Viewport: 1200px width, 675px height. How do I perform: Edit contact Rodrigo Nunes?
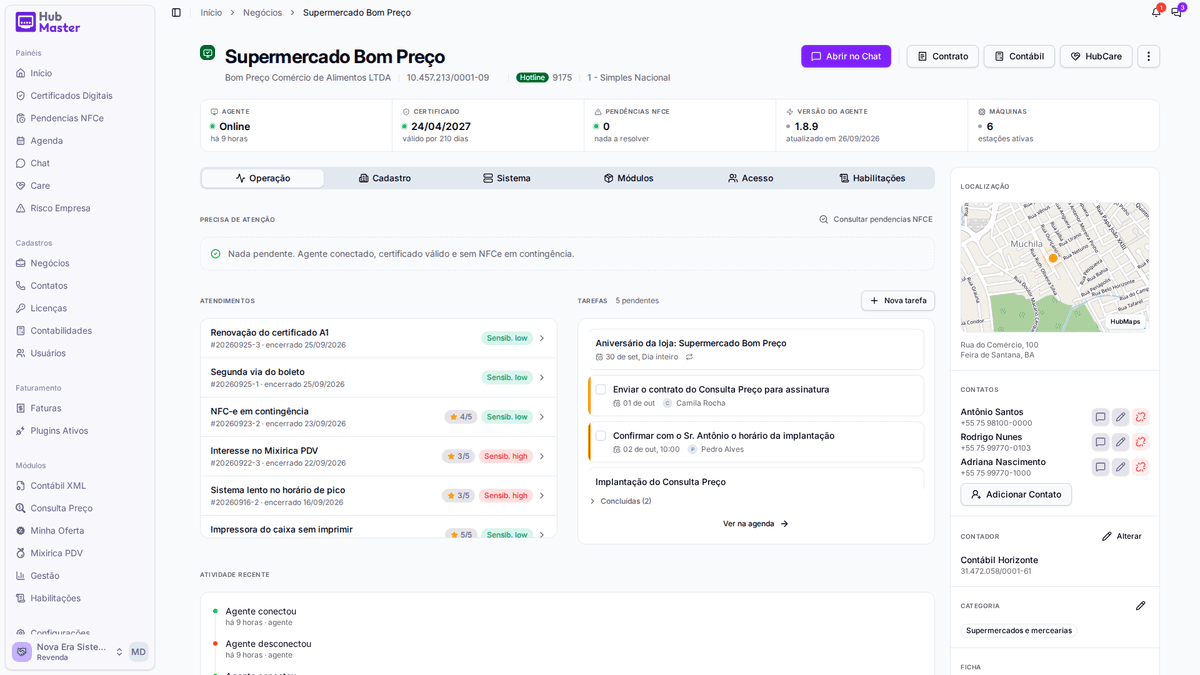(1120, 442)
